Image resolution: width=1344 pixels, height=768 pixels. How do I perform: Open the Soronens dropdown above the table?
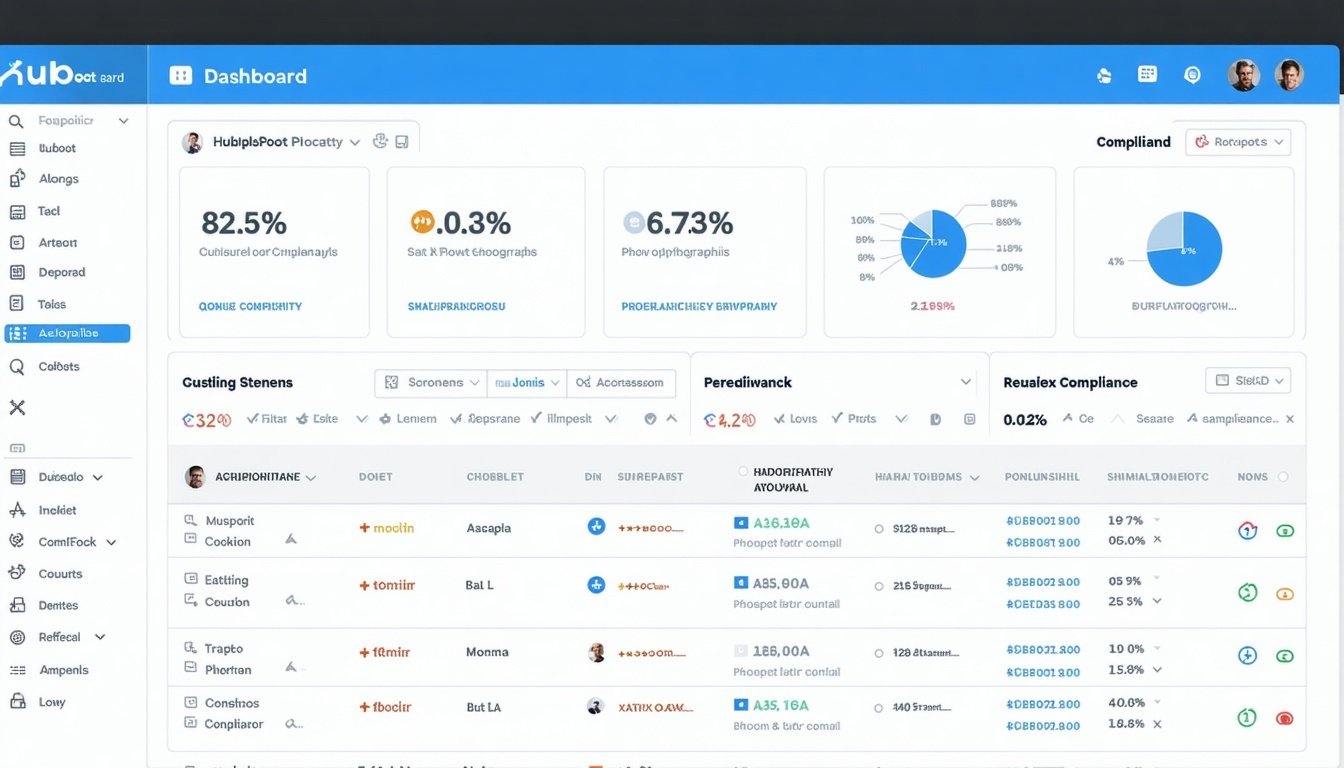(429, 382)
